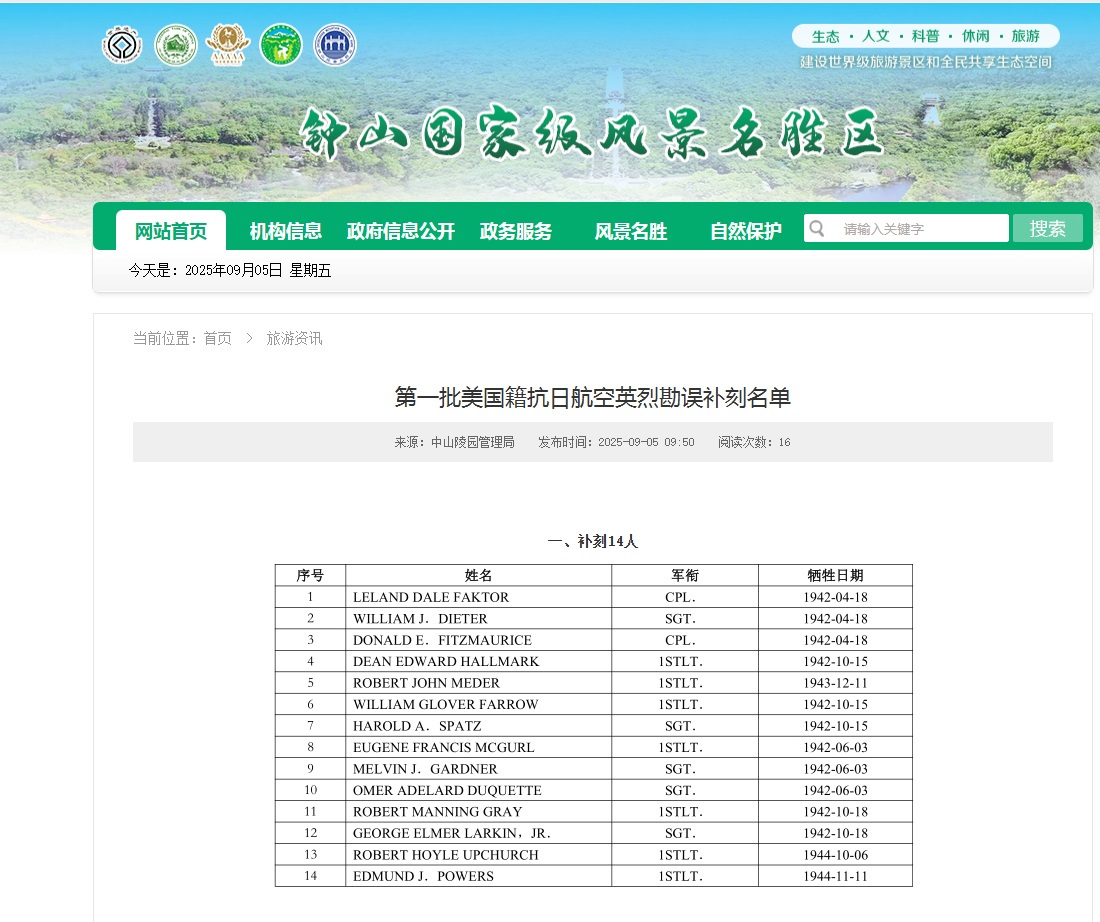Click the golden AAAAA tourism badge
Image resolution: width=1100 pixels, height=922 pixels.
point(226,45)
